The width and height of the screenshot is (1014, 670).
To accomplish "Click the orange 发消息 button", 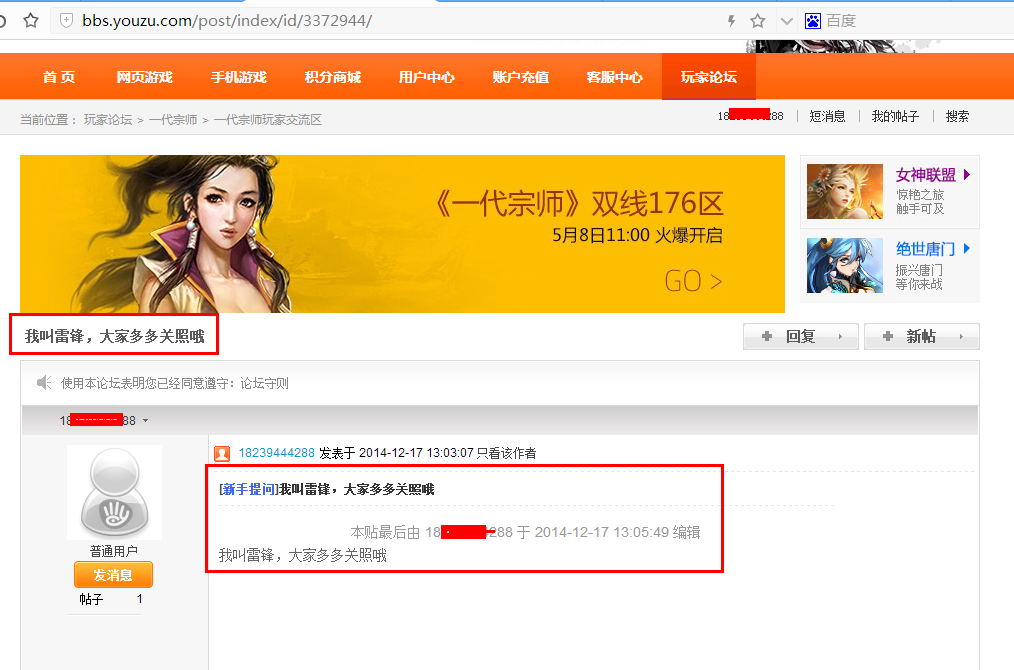I will pos(113,574).
